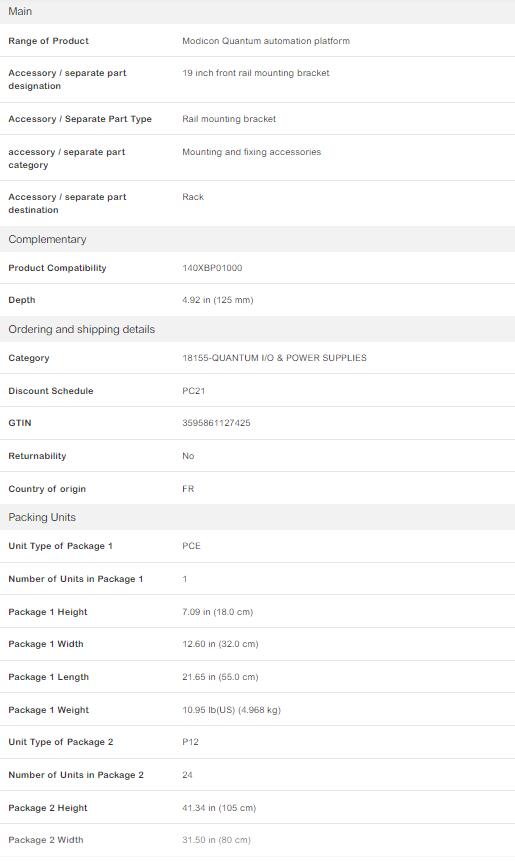Select the Package 1 Length value
Screen dimensions: 515x861
220,677
